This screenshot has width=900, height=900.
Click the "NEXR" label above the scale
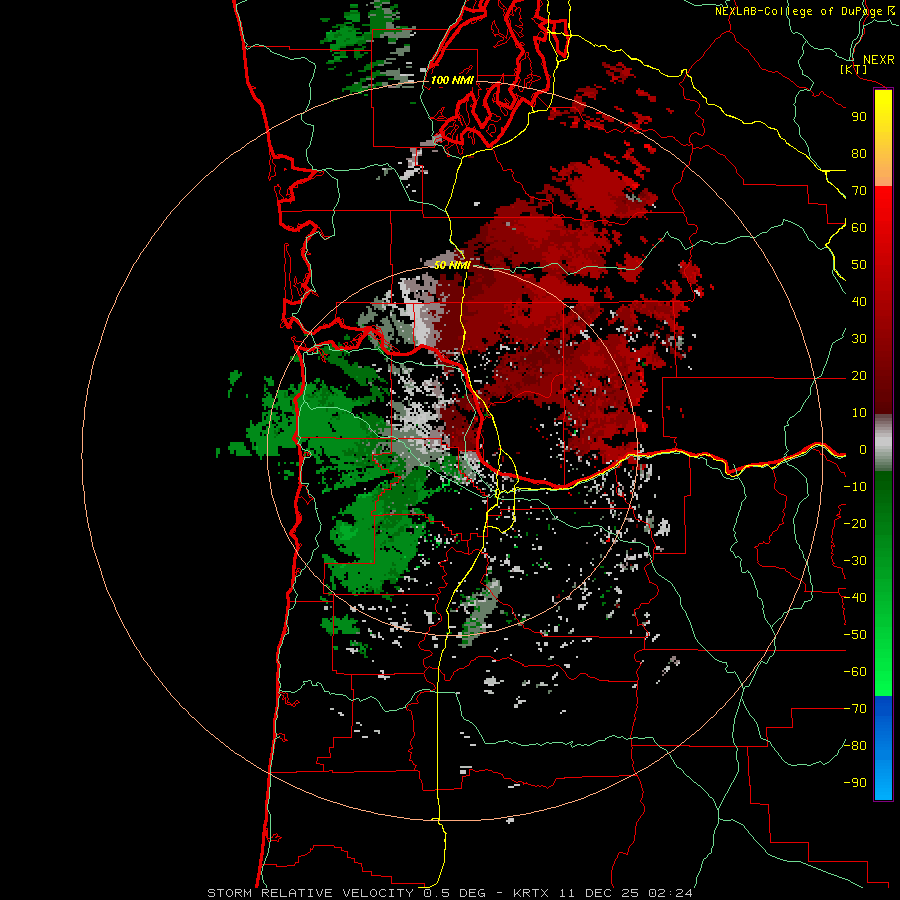tap(879, 60)
